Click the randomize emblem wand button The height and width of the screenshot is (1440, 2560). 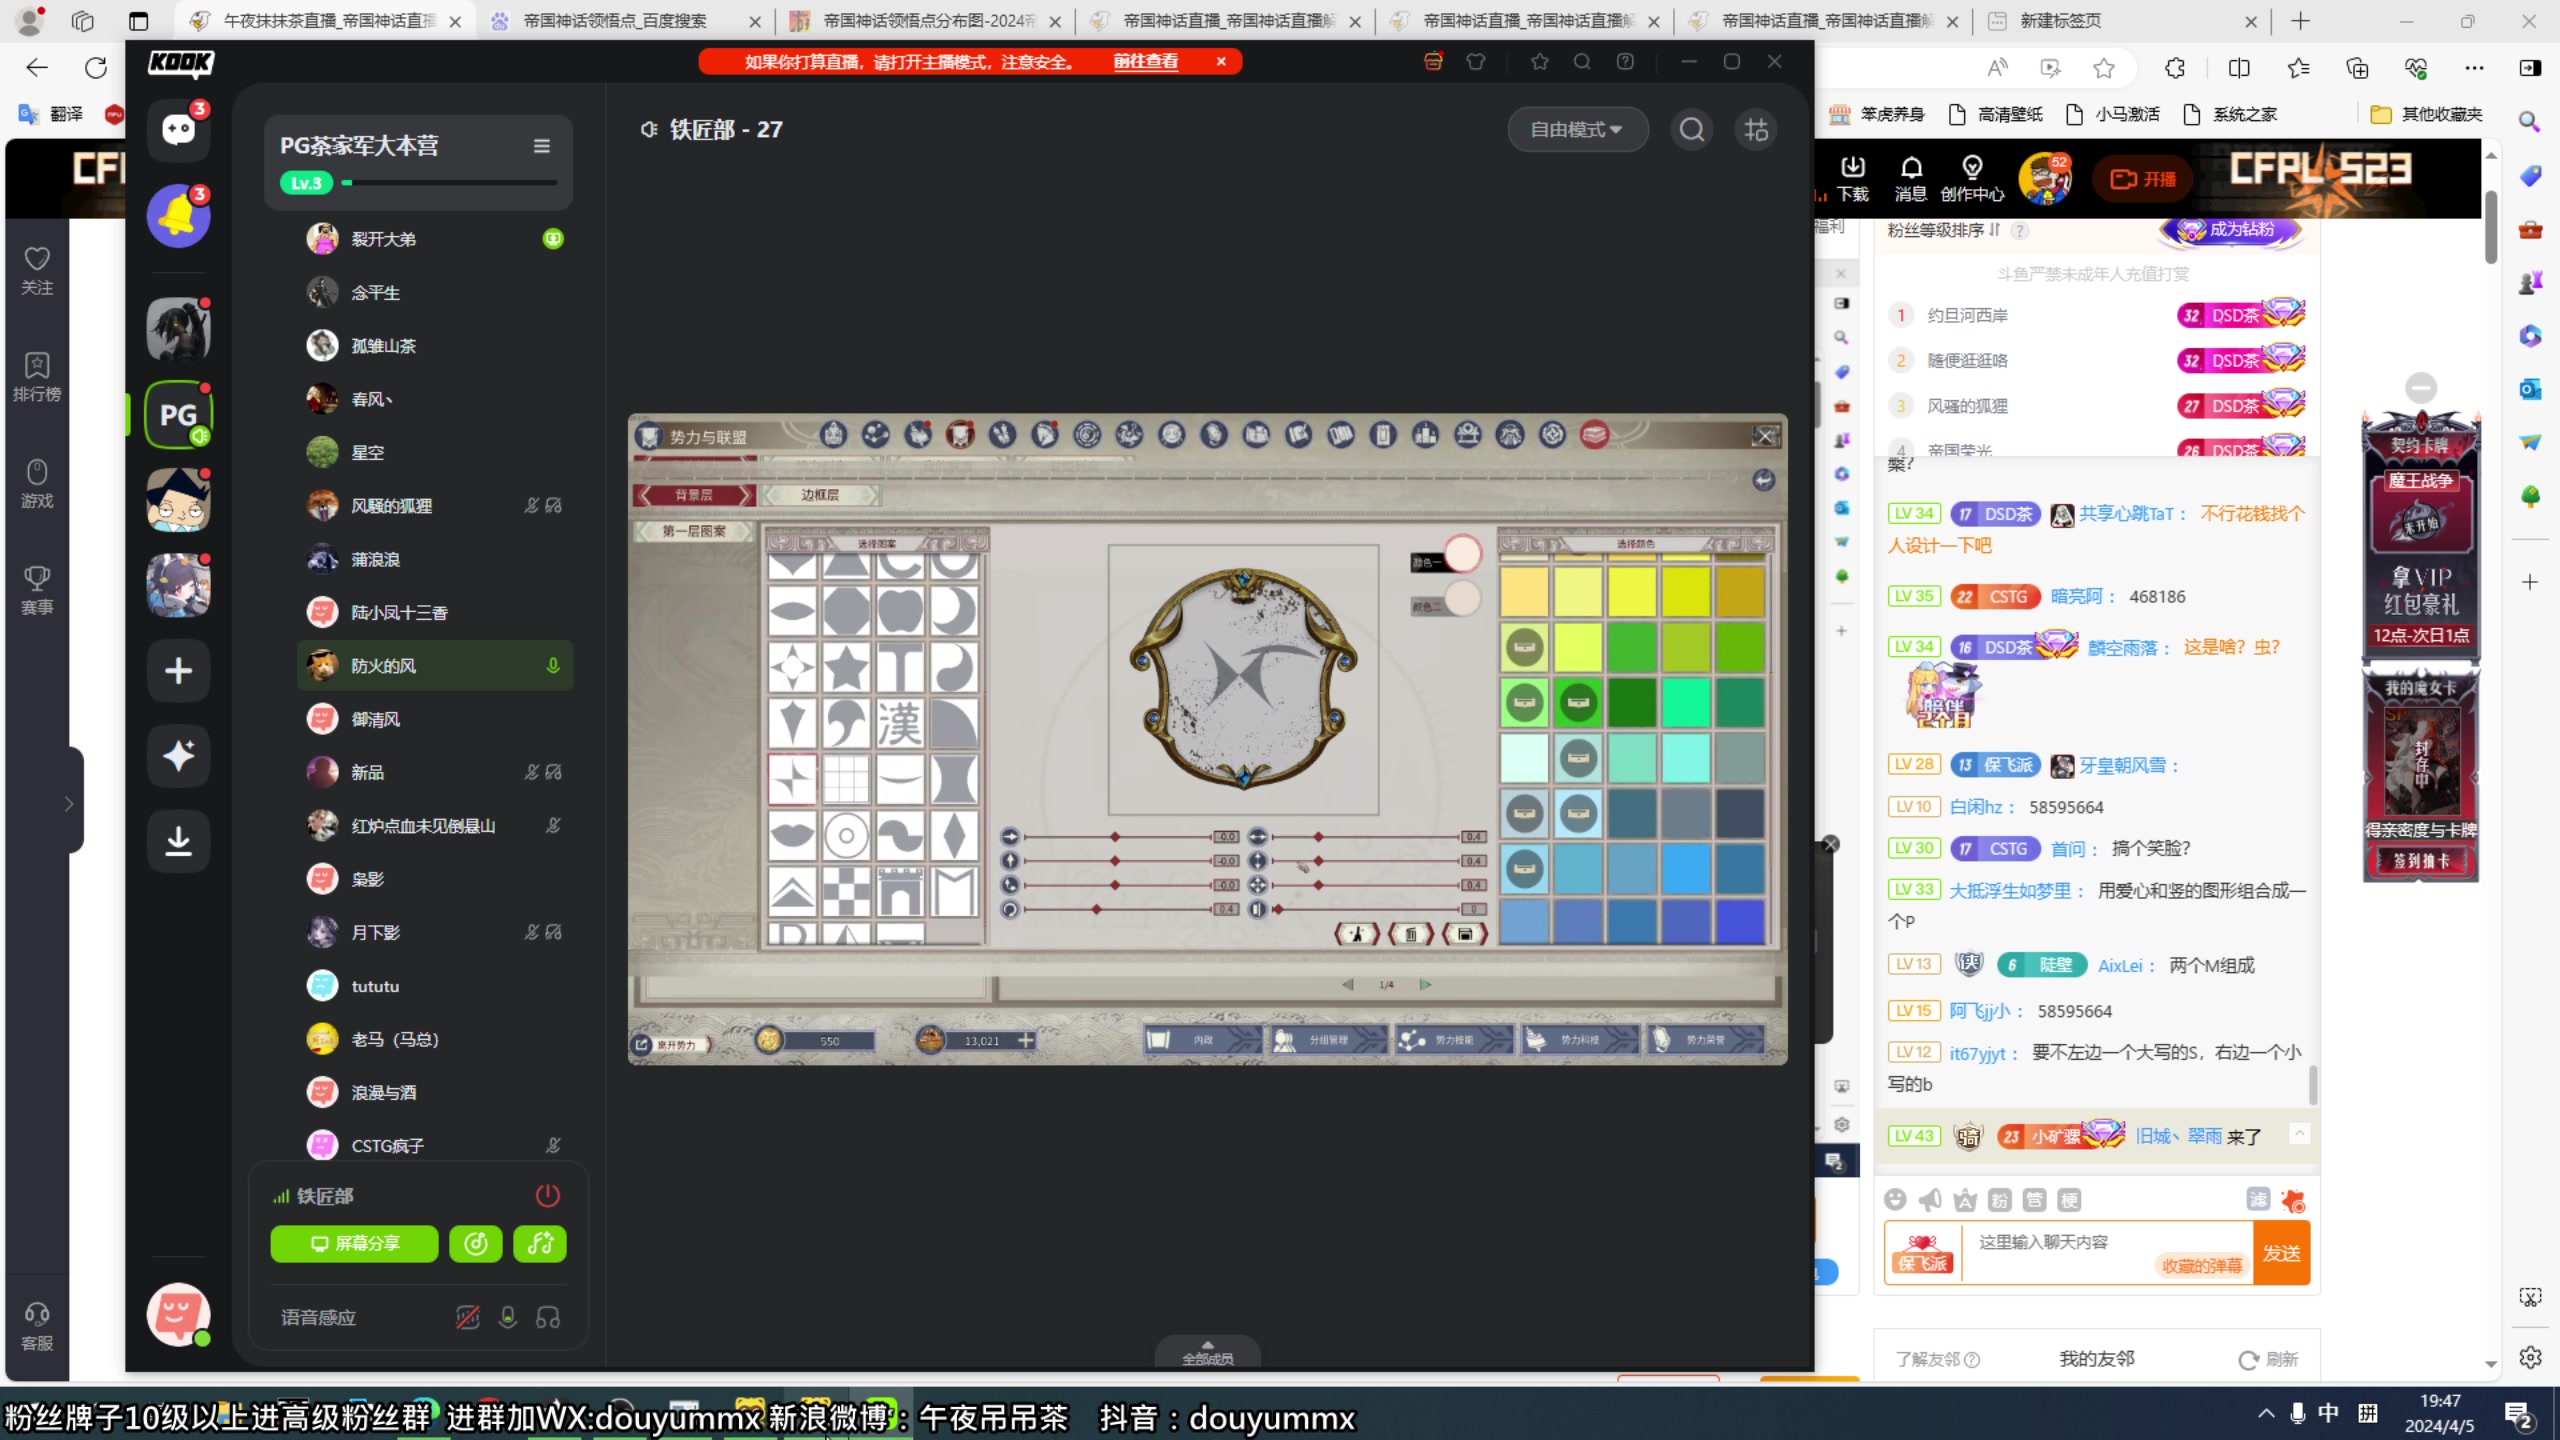click(x=1357, y=934)
